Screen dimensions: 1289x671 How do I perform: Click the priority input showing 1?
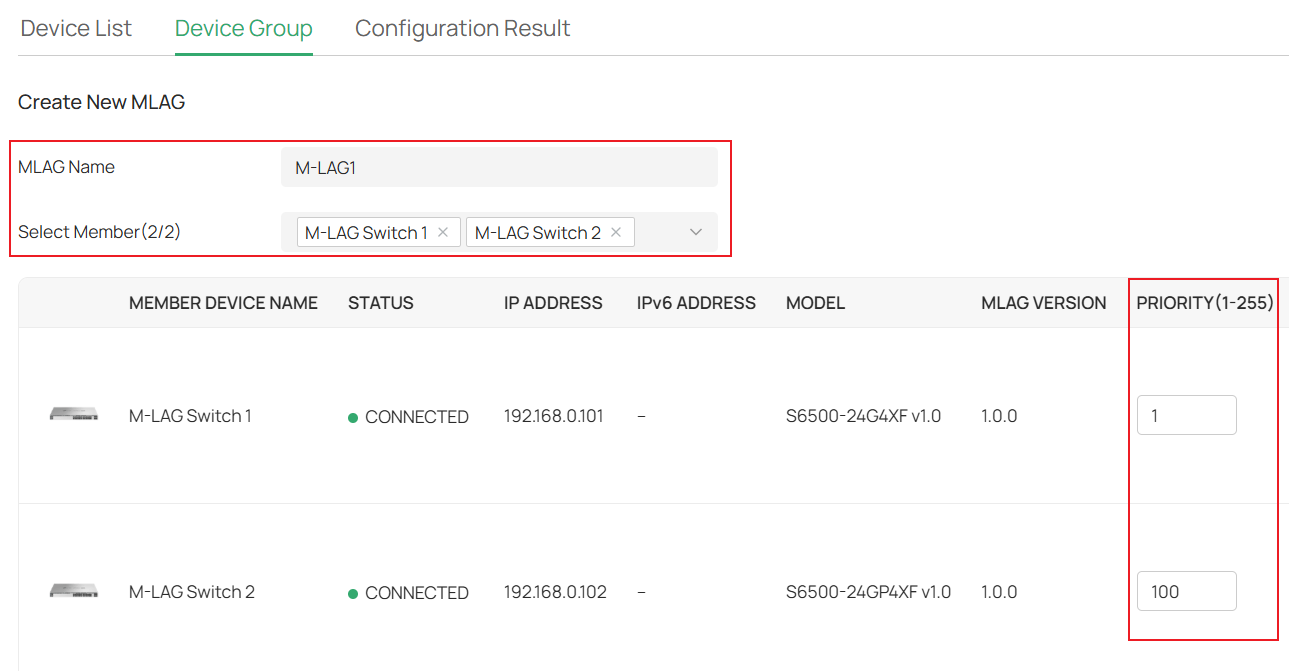click(1186, 414)
